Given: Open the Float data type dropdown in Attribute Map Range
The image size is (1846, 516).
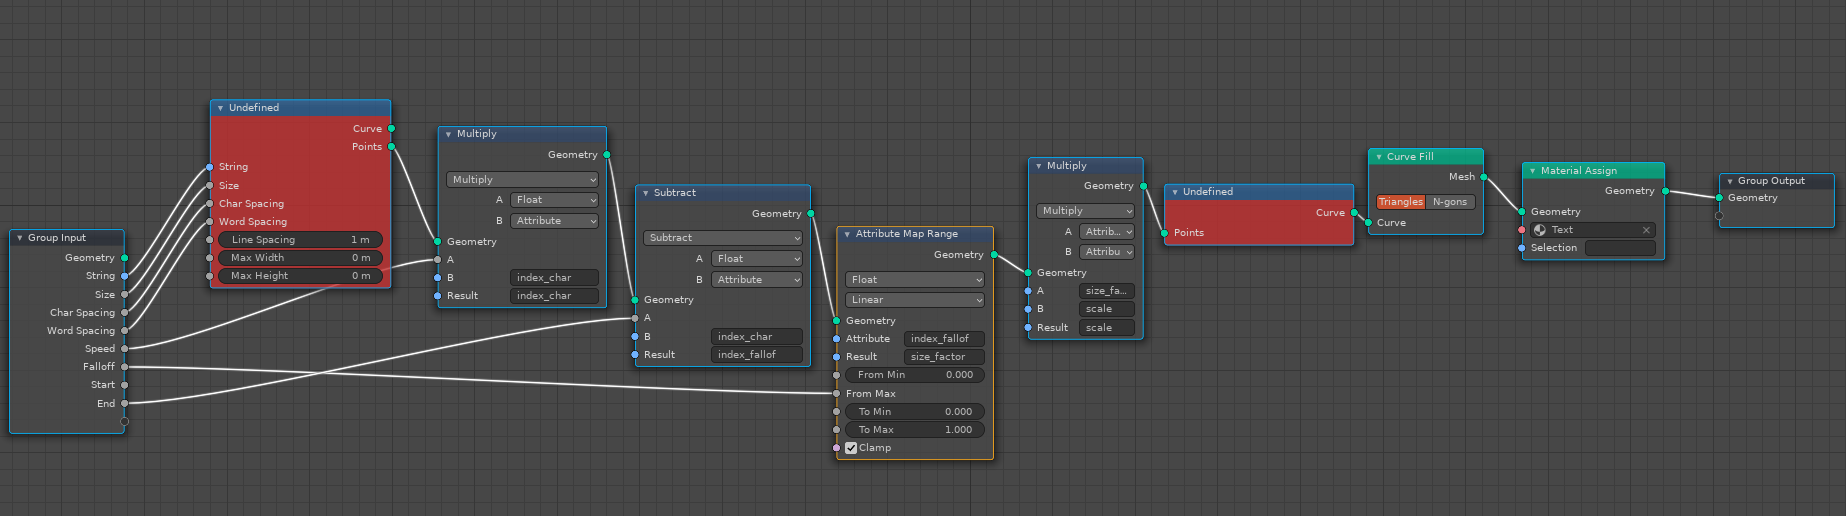Looking at the screenshot, I should click(915, 280).
